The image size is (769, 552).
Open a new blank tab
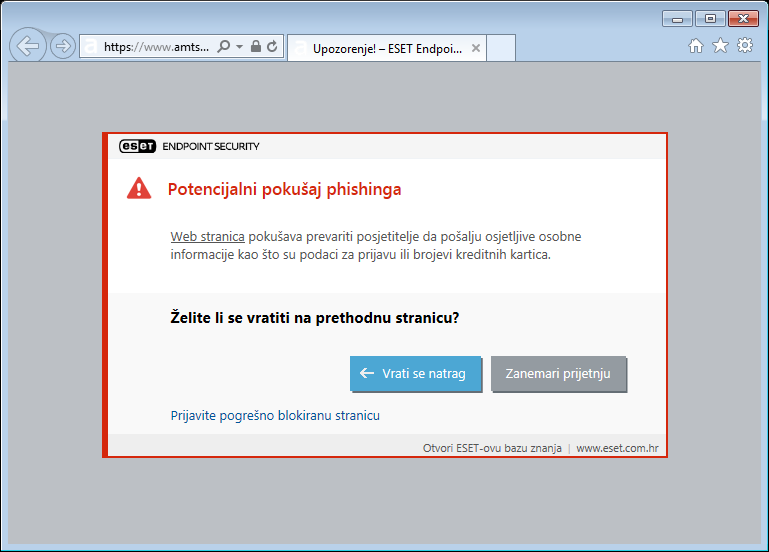pyautogui.click(x=501, y=48)
